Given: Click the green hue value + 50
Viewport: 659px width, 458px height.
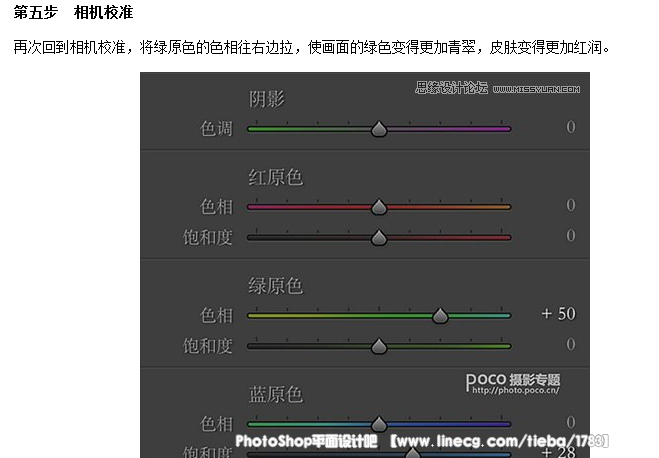Looking at the screenshot, I should 559,313.
